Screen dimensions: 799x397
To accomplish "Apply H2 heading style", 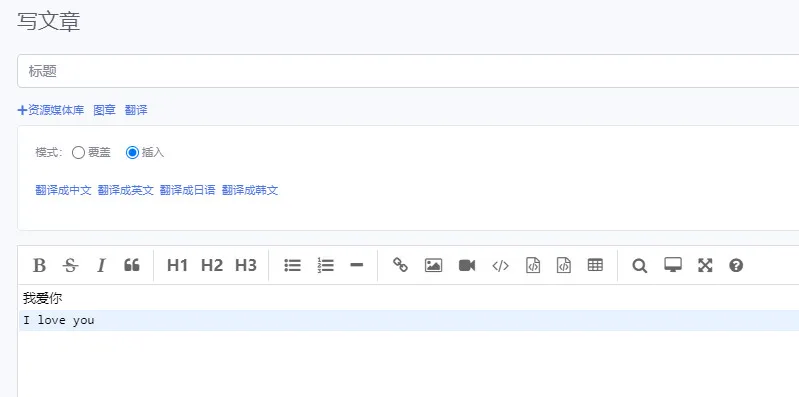I will 211,266.
